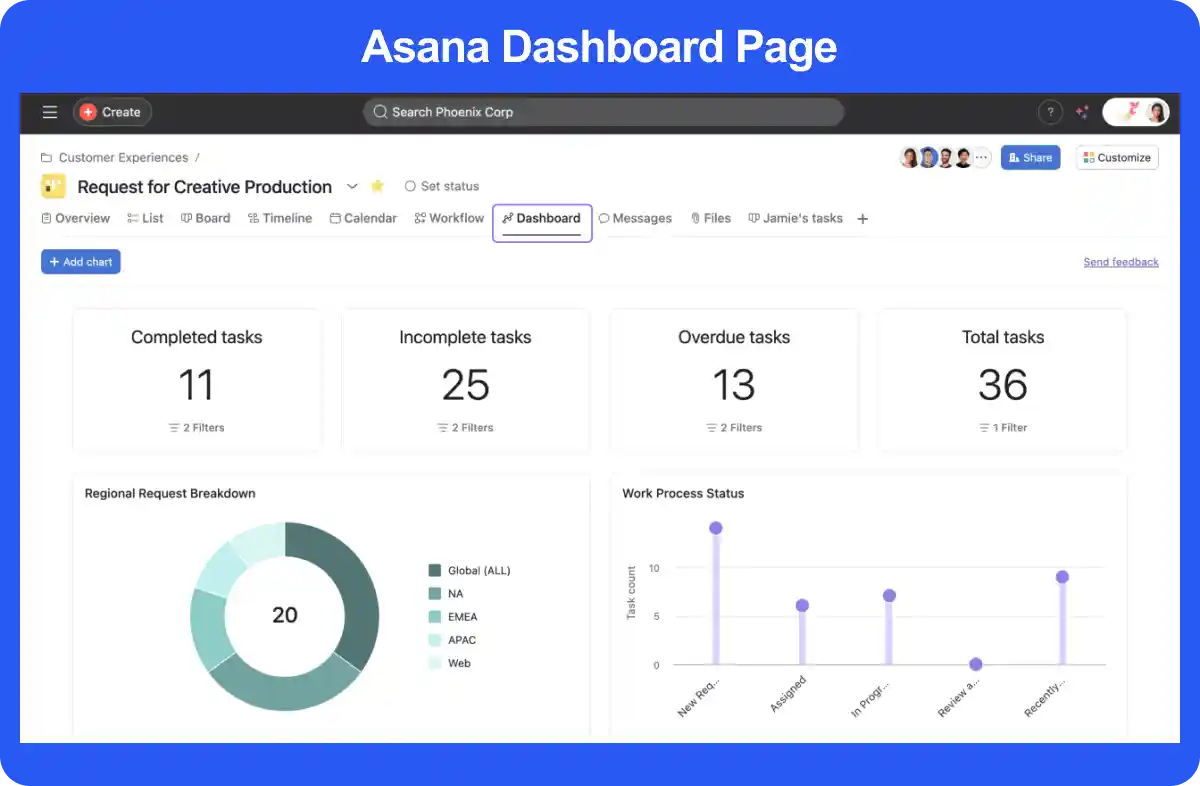Click the In Progr... lollipop data point
The image size is (1200, 786).
(x=889, y=595)
